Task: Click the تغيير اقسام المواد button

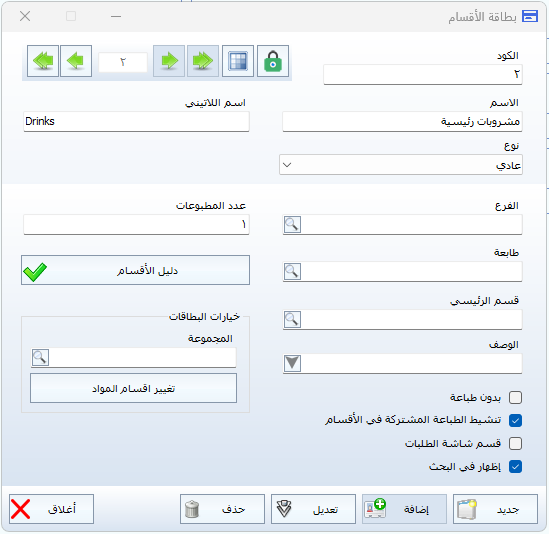Action: (133, 388)
